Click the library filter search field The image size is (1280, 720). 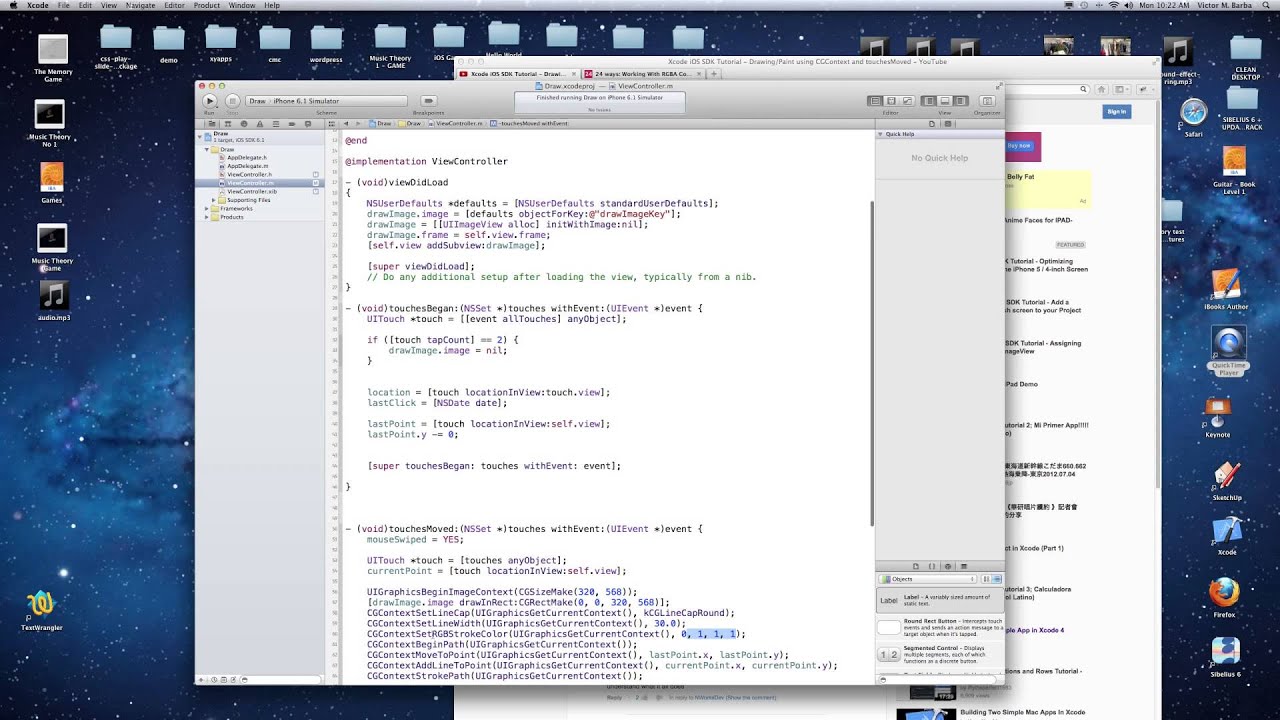[x=937, y=679]
